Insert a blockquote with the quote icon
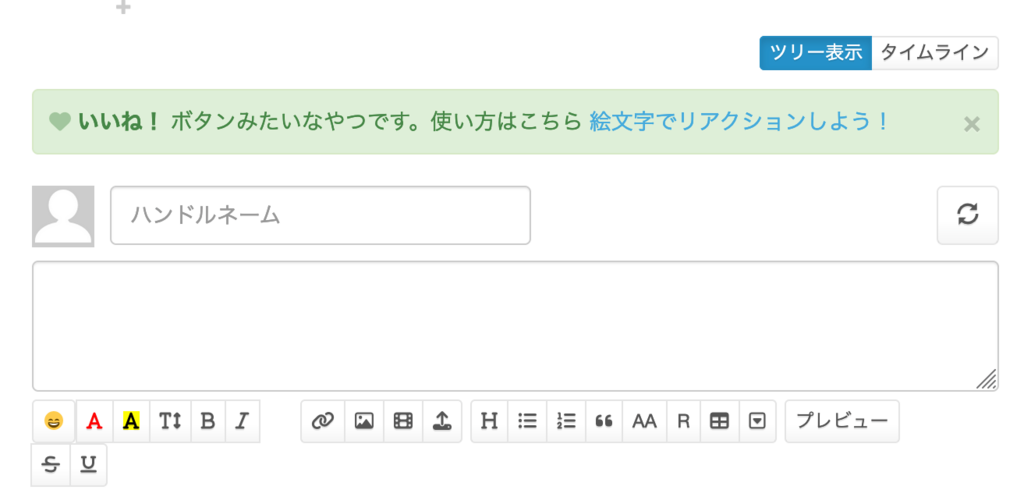 604,421
